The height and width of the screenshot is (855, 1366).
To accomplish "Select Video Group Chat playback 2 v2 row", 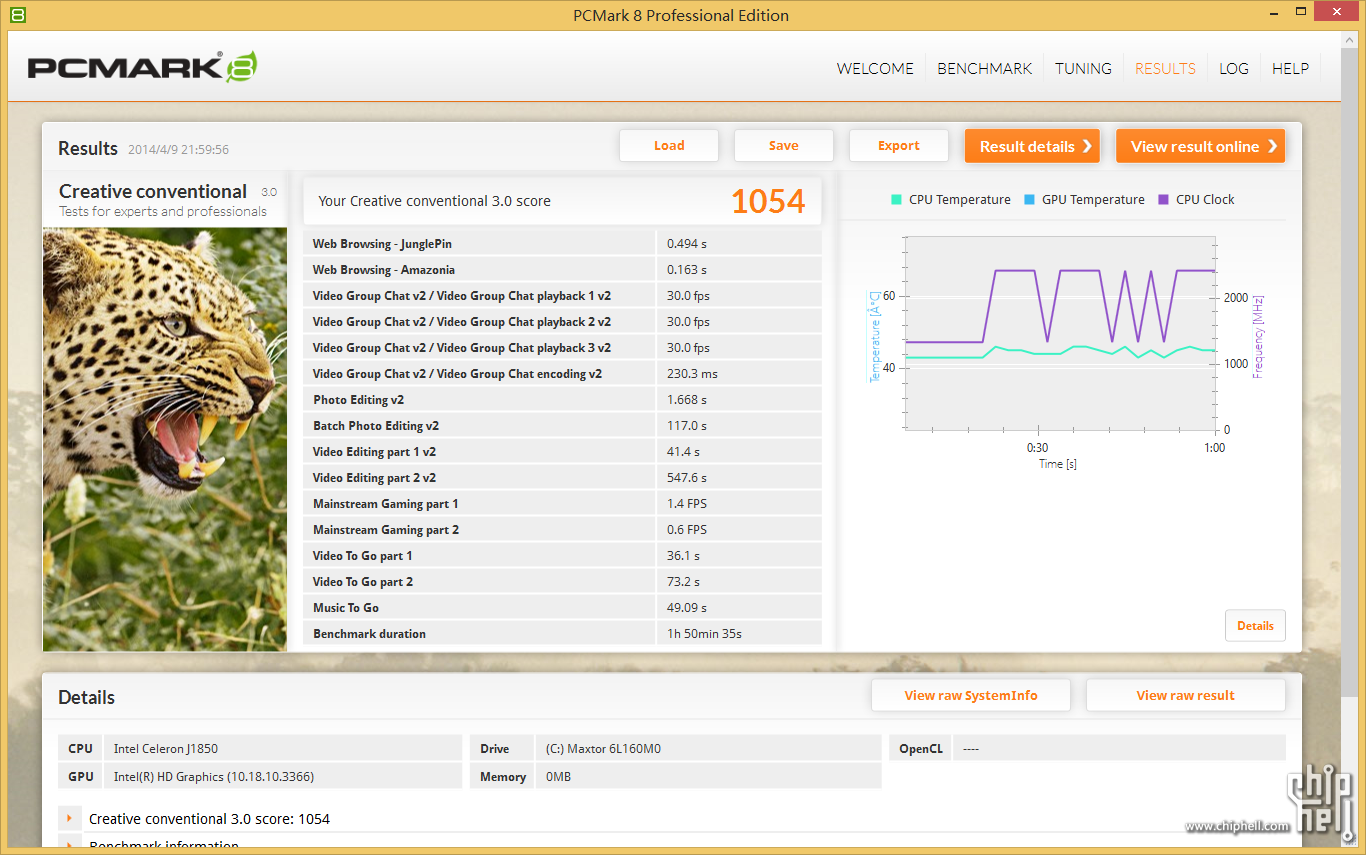I will coord(562,322).
